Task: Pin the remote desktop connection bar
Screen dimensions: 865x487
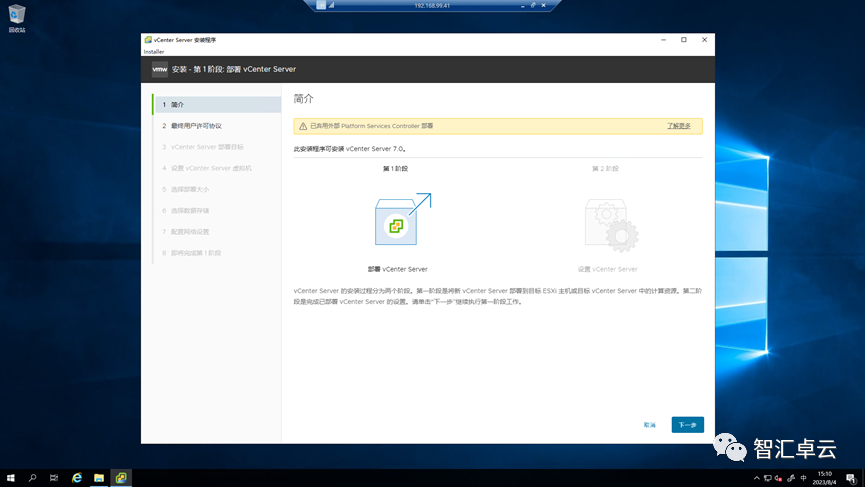Action: click(321, 5)
